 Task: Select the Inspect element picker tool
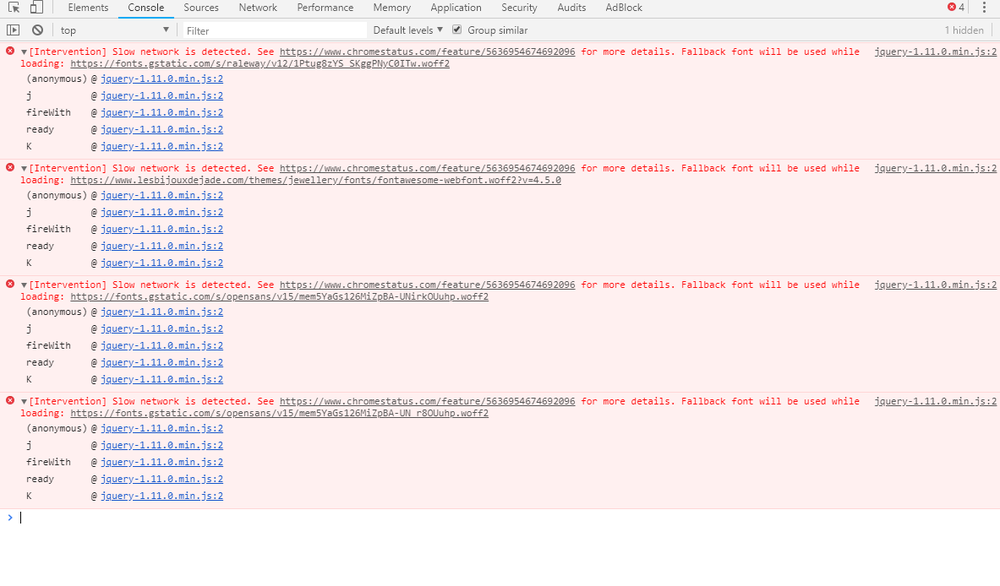[x=14, y=7]
